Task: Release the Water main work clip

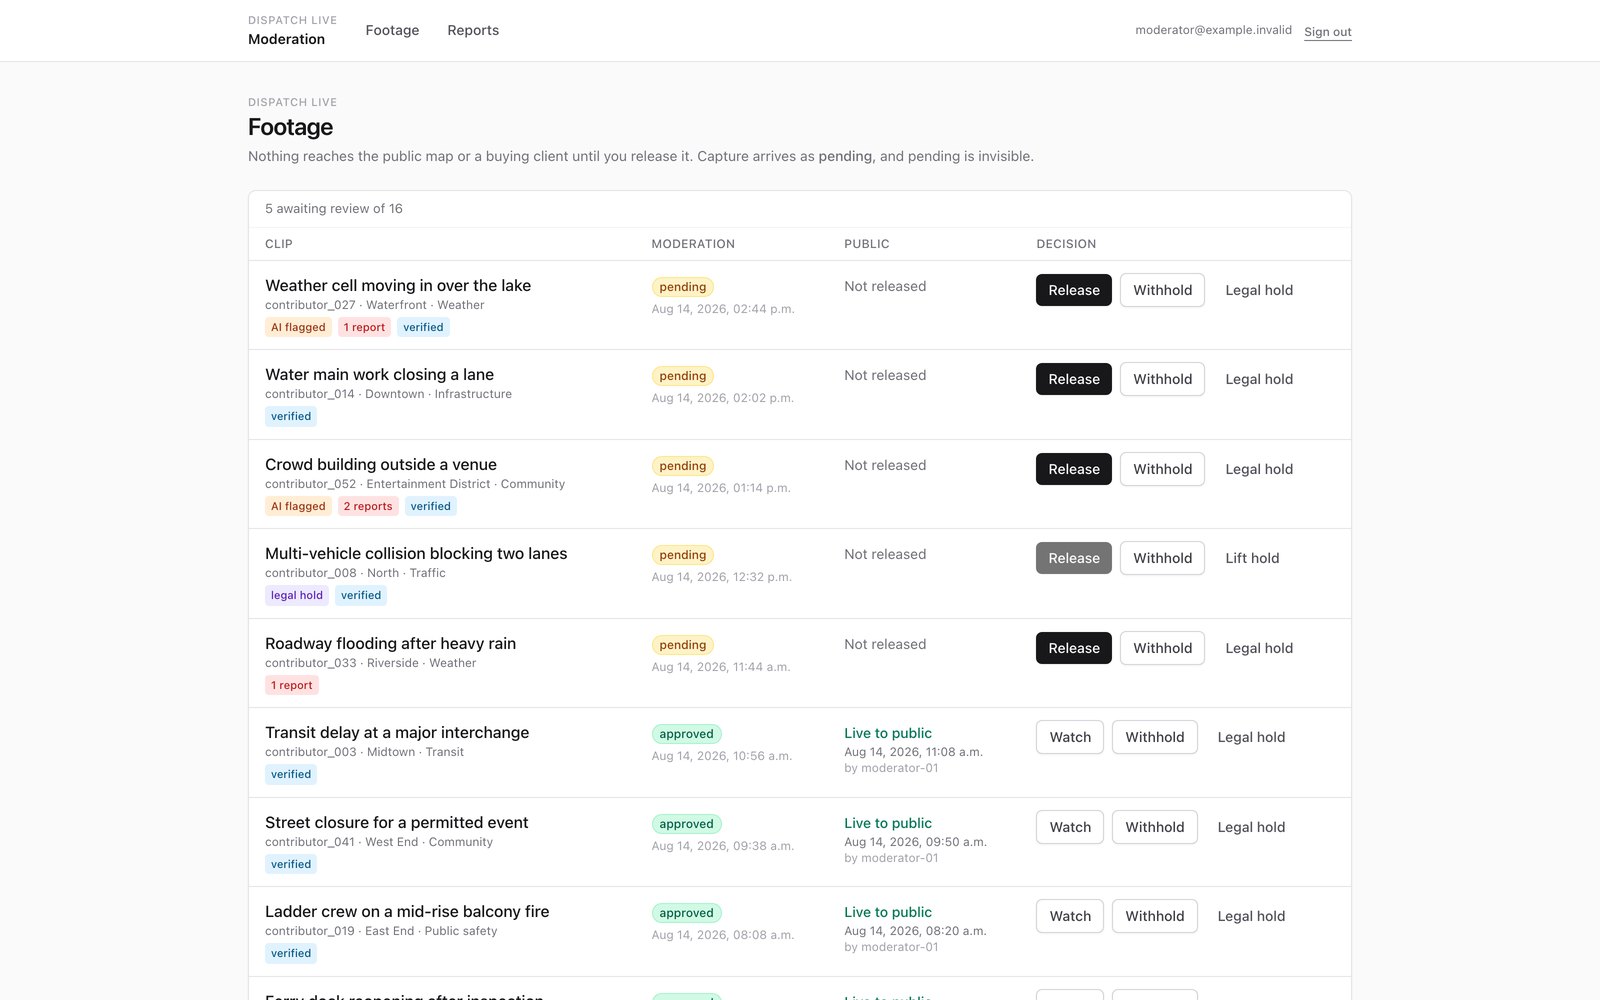Action: [x=1074, y=379]
